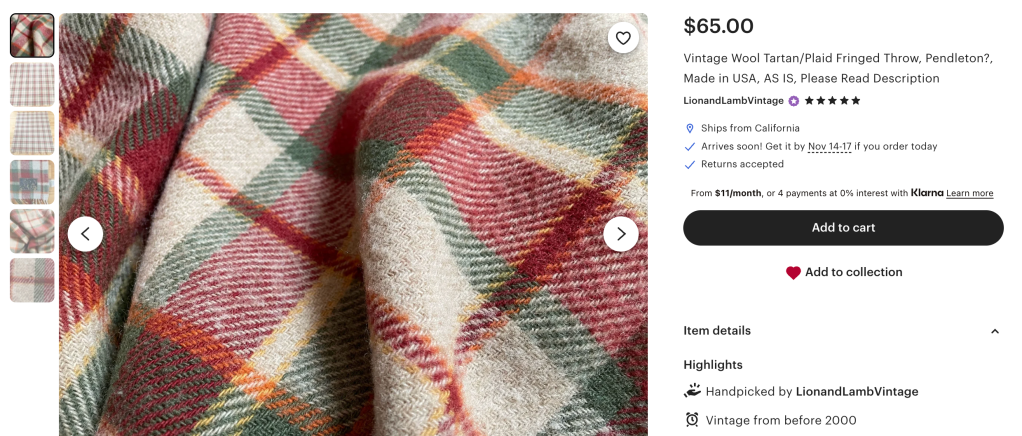The image size is (1022, 436).
Task: Click the Star Seller badge icon
Action: [x=794, y=101]
